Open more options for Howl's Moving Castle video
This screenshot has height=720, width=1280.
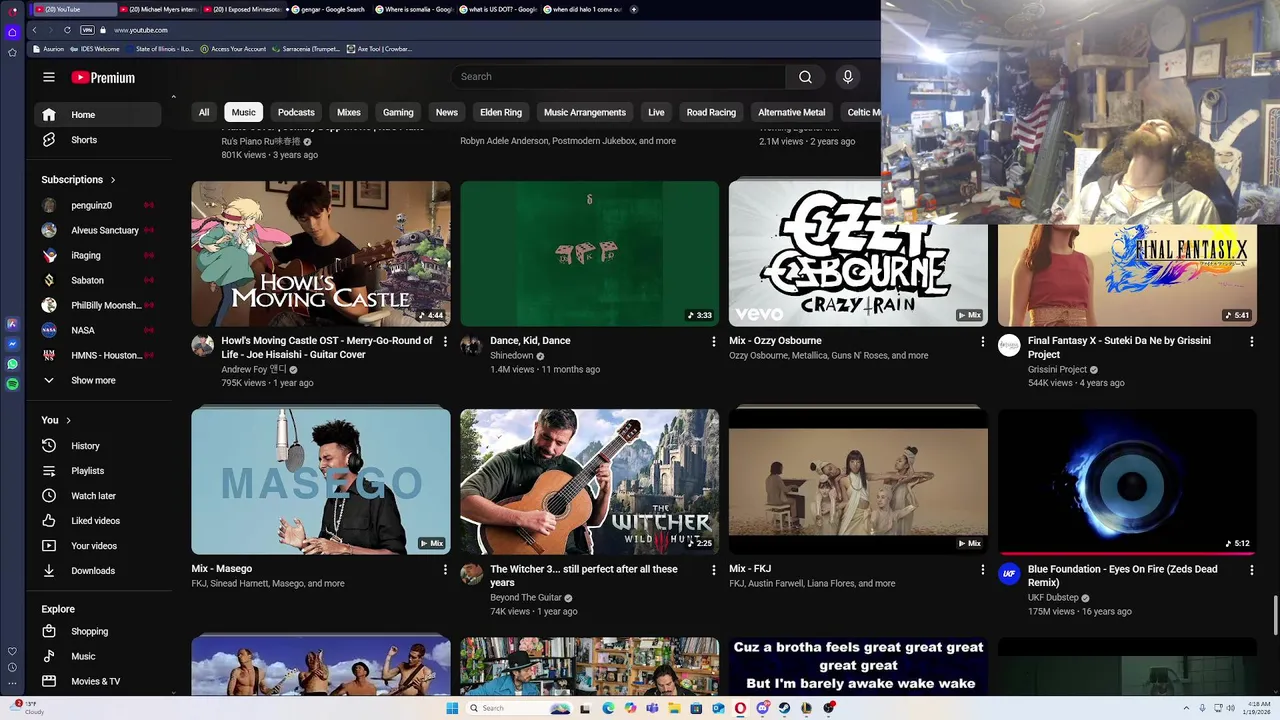445,341
